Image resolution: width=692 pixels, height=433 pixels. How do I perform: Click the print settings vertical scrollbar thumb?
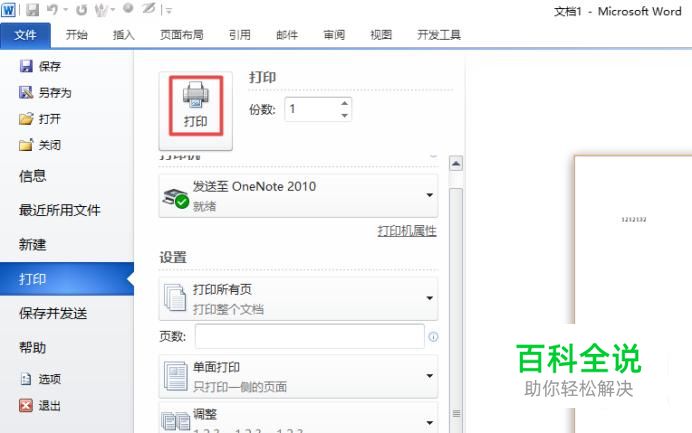456,310
